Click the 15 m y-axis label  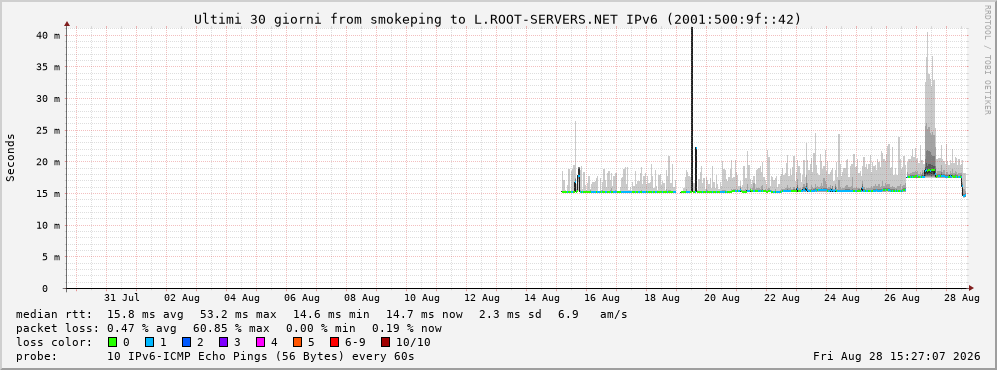[48, 194]
